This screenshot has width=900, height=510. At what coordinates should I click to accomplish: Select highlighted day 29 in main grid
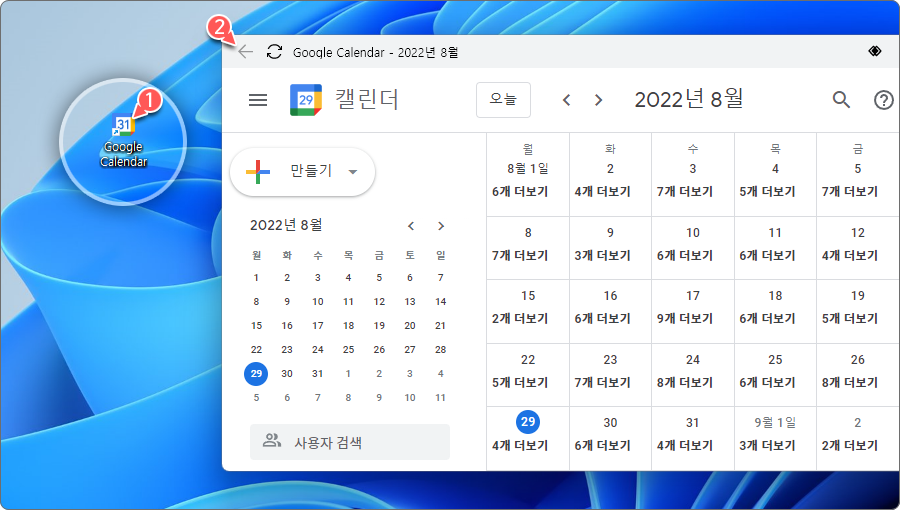pos(528,422)
